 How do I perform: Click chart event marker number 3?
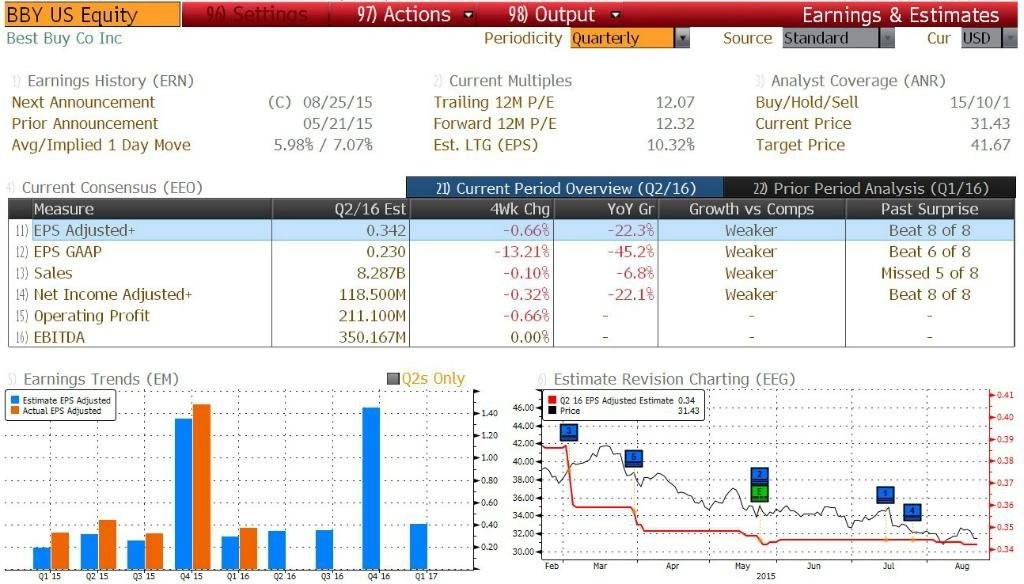[569, 432]
